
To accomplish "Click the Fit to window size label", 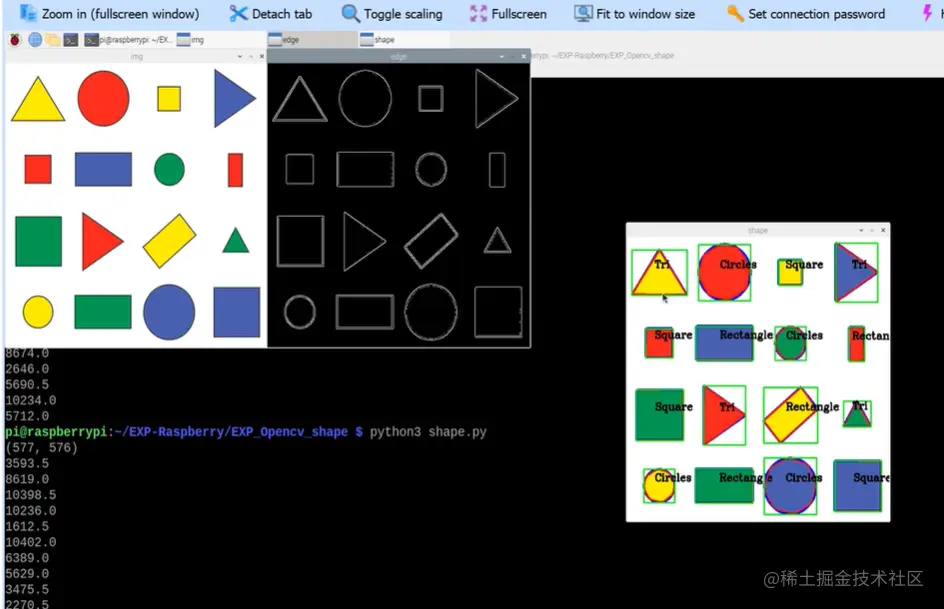I will tap(645, 14).
